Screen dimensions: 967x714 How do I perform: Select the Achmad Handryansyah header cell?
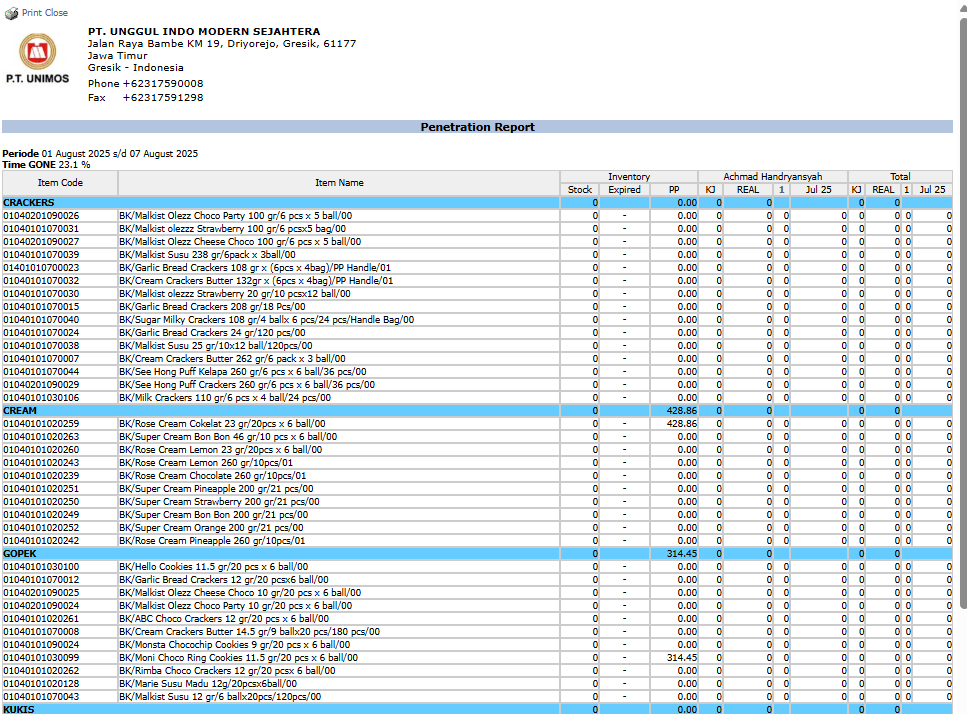coord(773,177)
